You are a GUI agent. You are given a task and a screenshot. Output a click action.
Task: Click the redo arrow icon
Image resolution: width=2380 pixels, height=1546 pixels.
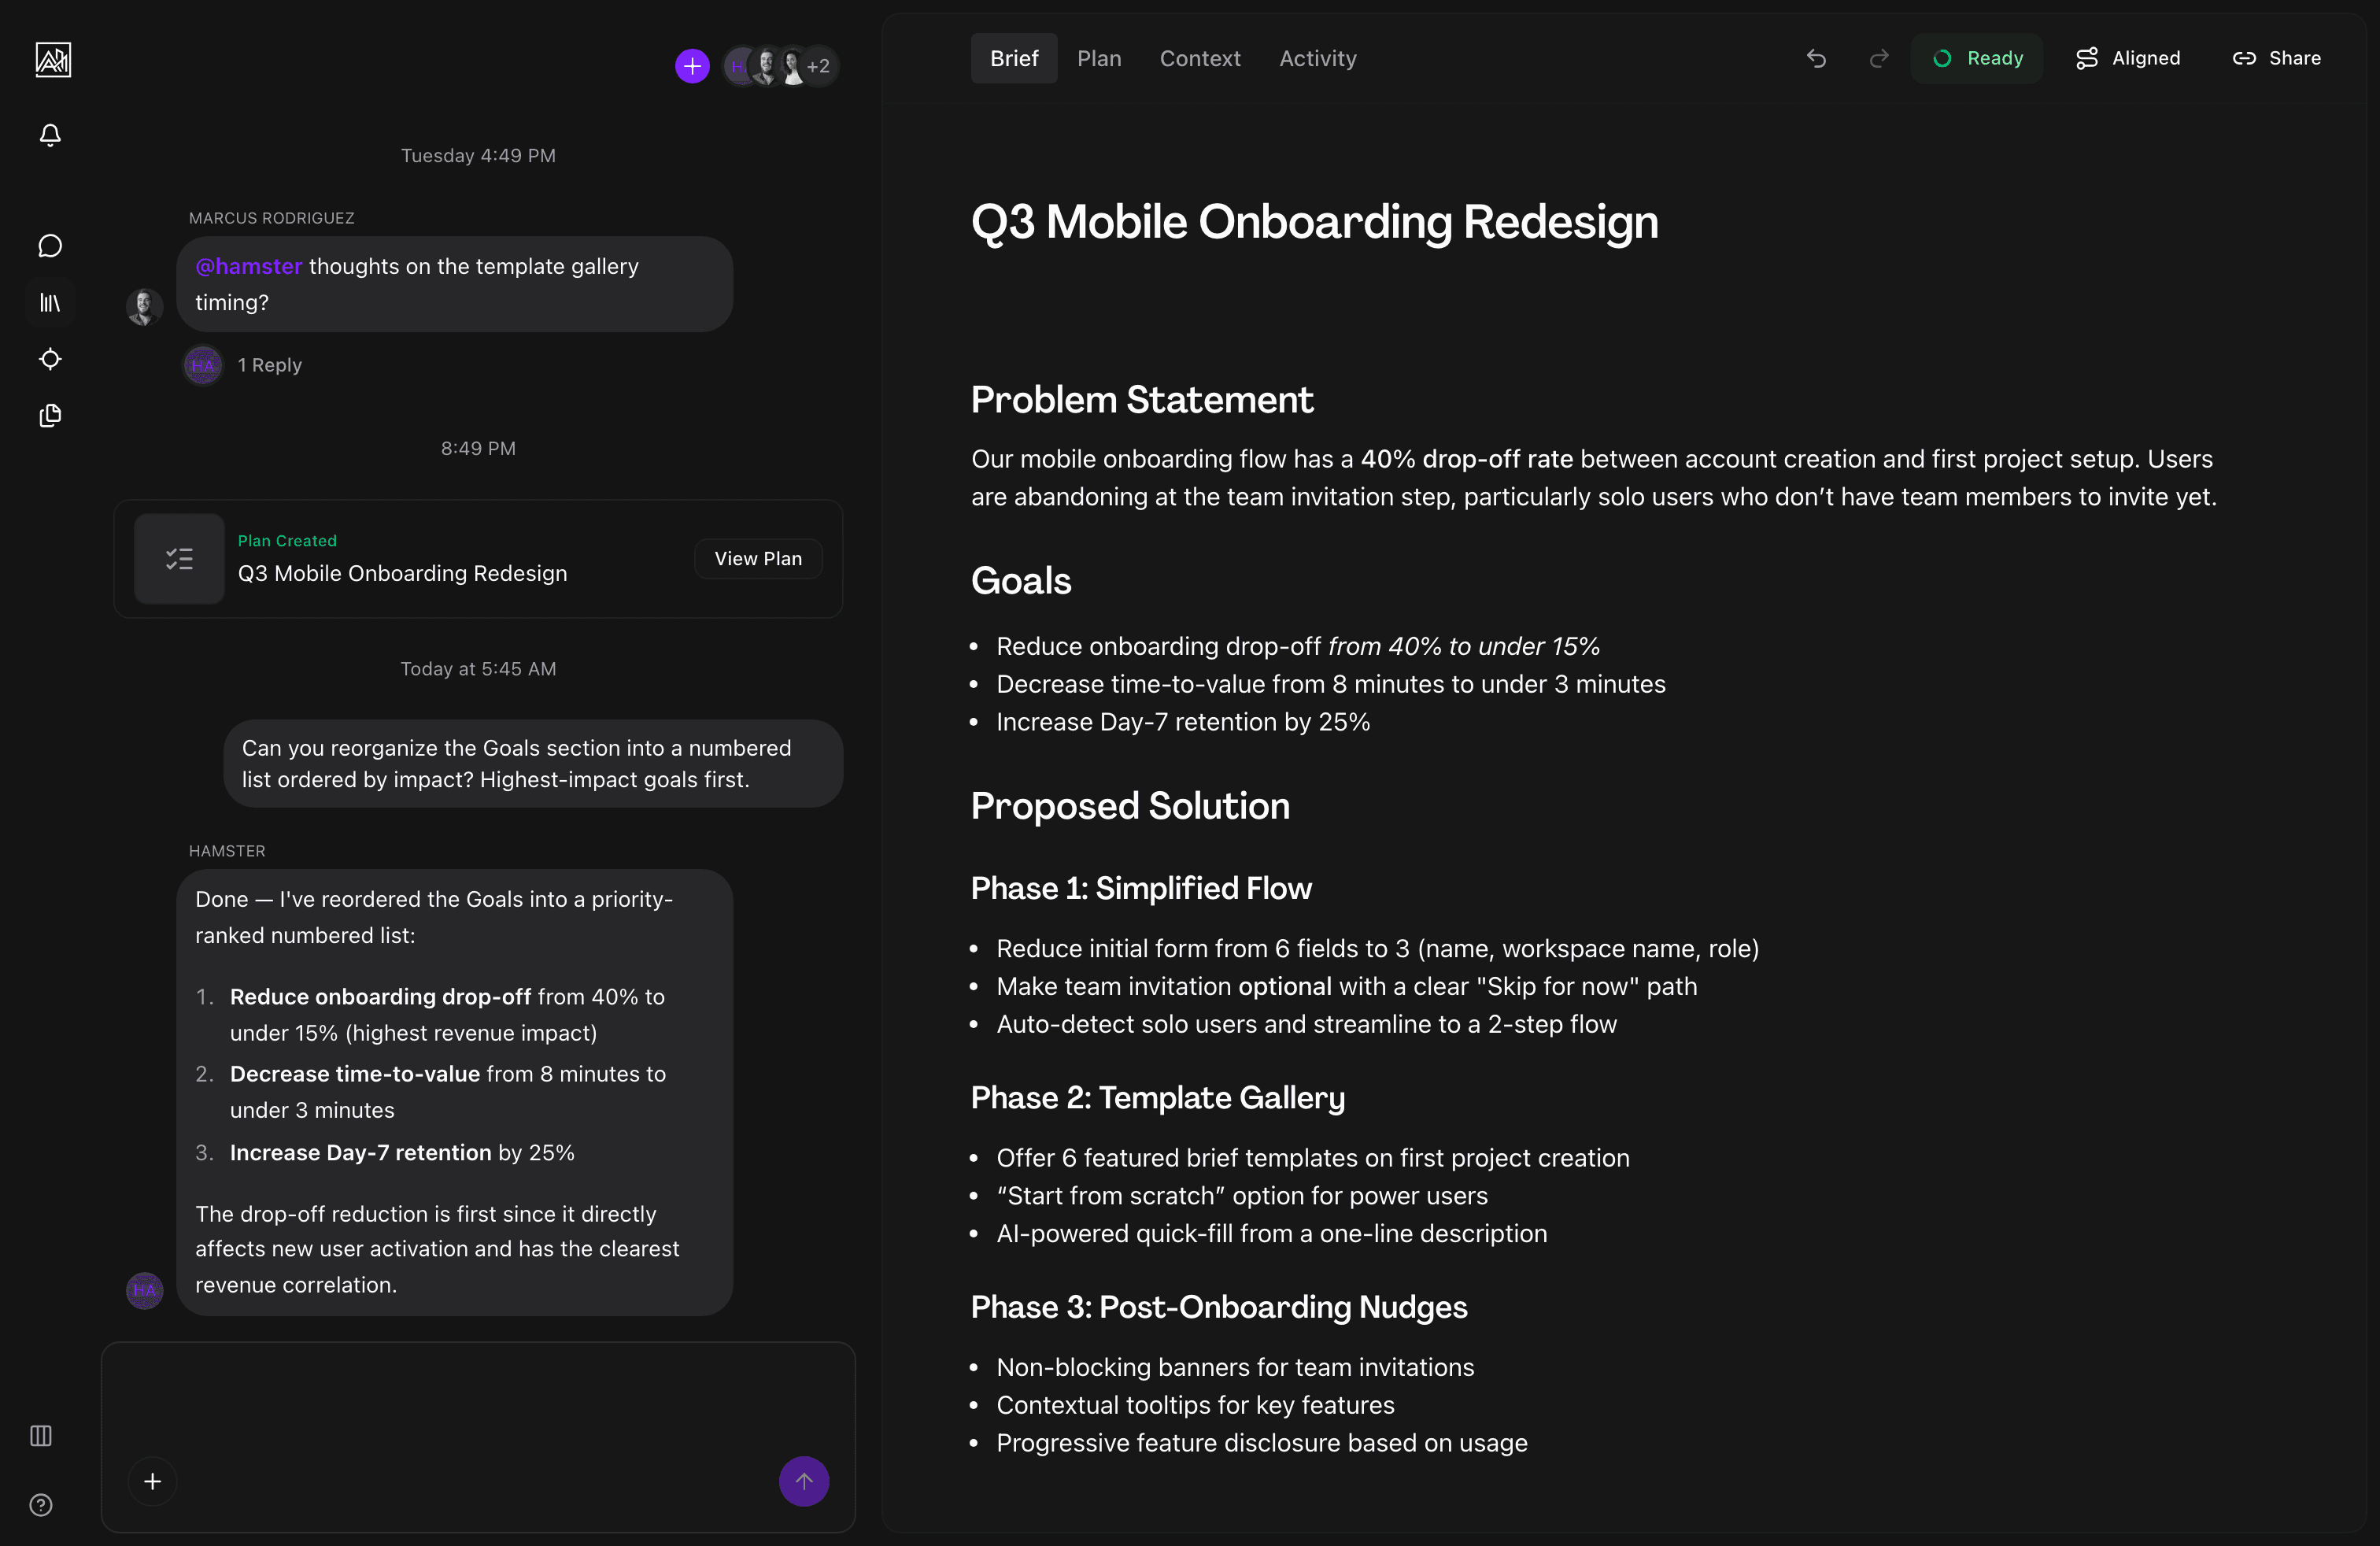pyautogui.click(x=1879, y=58)
